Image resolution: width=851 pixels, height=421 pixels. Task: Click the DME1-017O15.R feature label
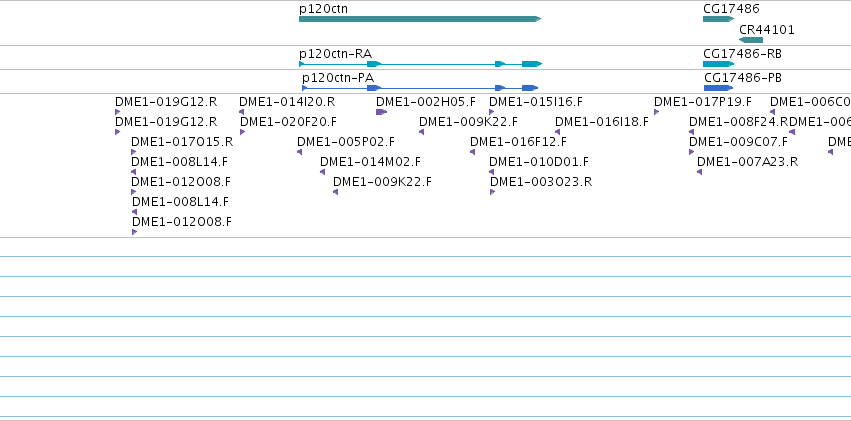tap(182, 142)
